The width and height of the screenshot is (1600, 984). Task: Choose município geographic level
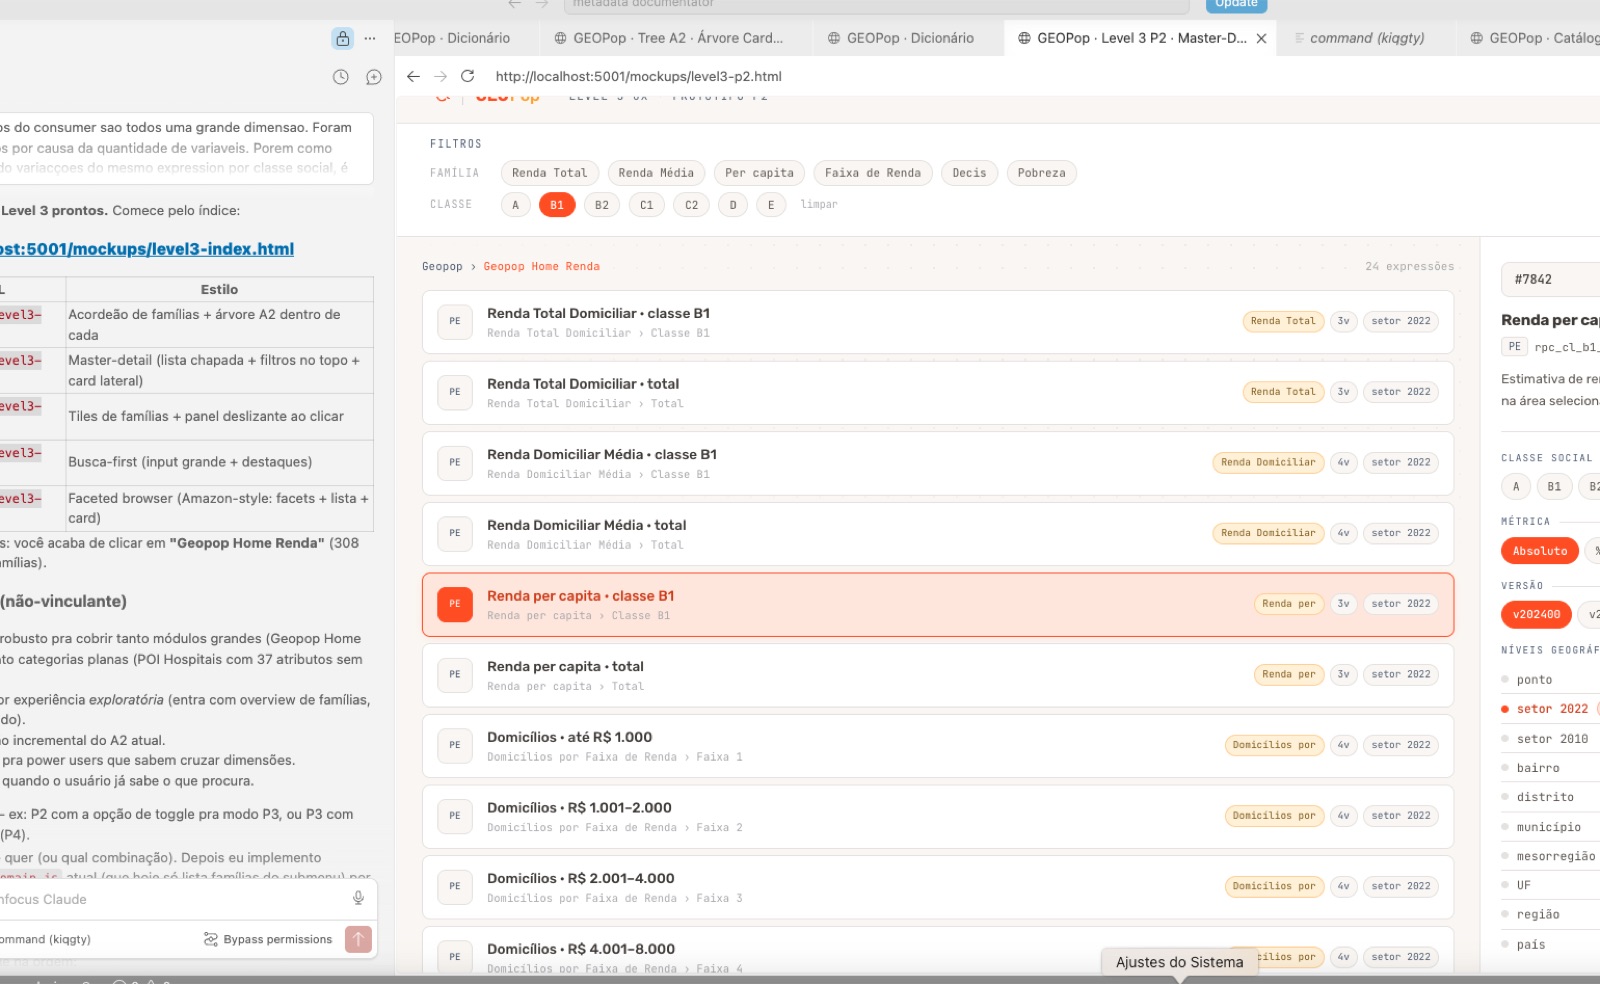coord(1548,827)
